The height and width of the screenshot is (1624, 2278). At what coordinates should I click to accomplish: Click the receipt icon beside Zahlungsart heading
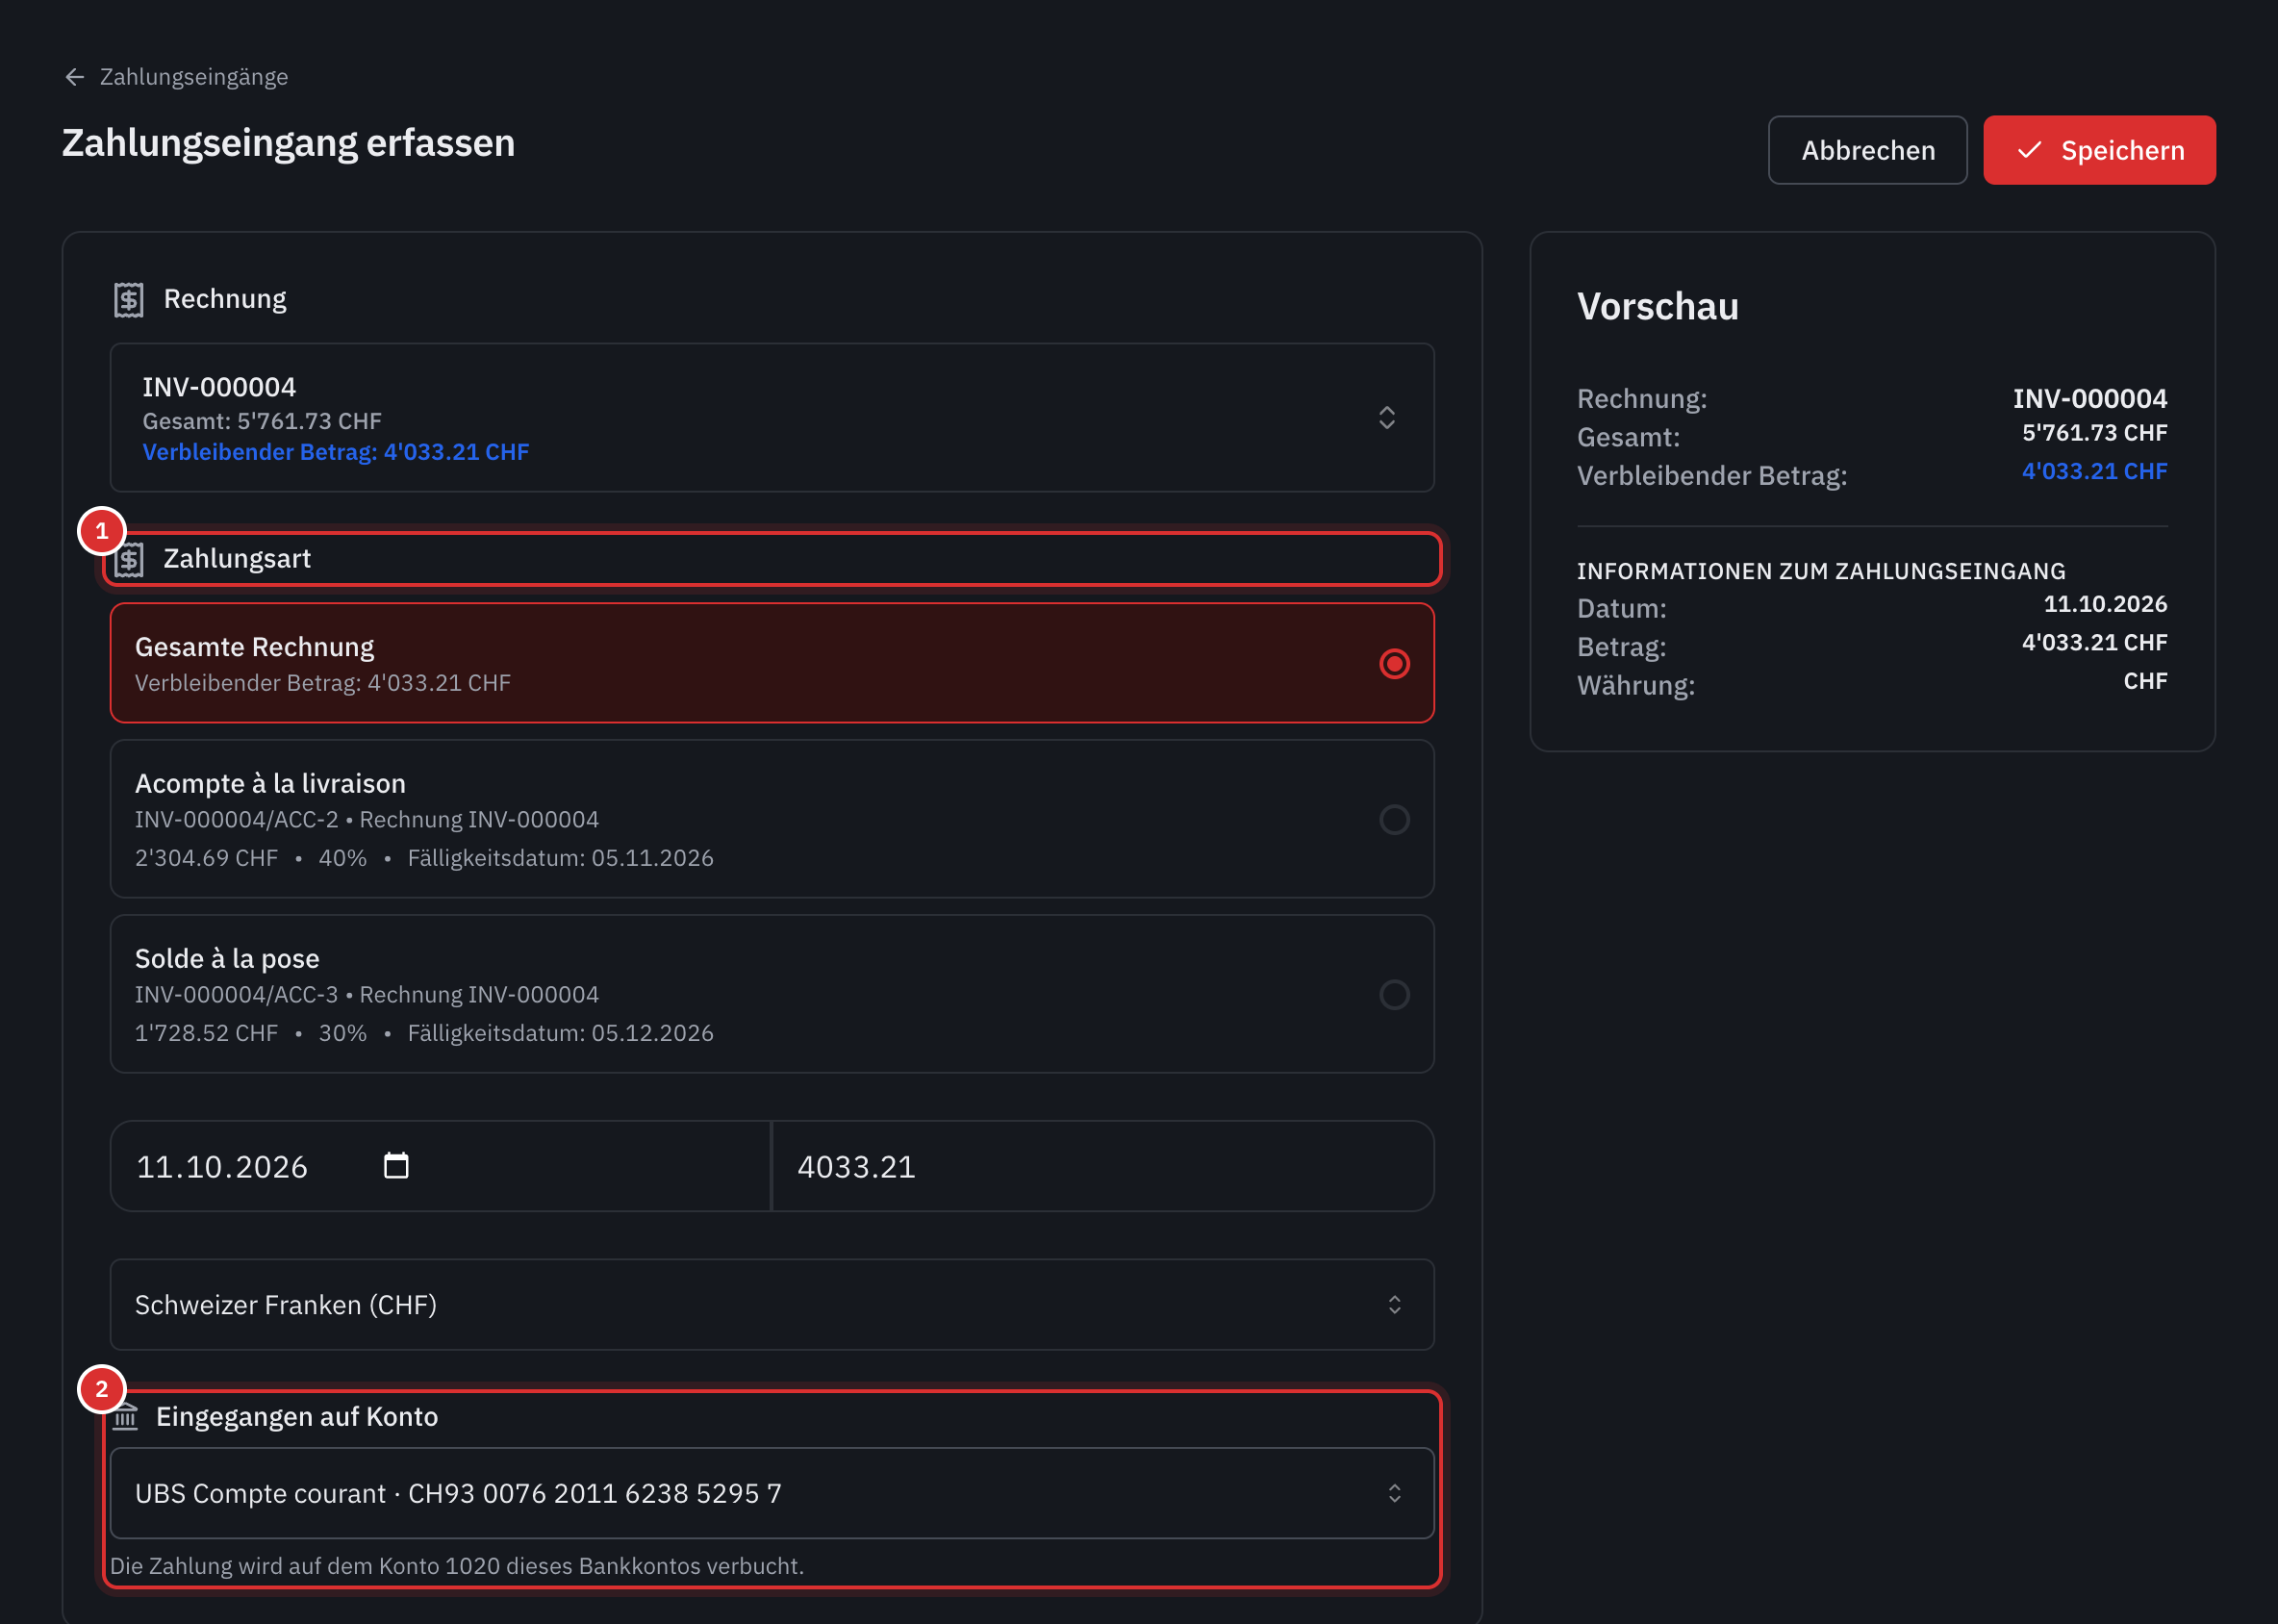pos(129,559)
